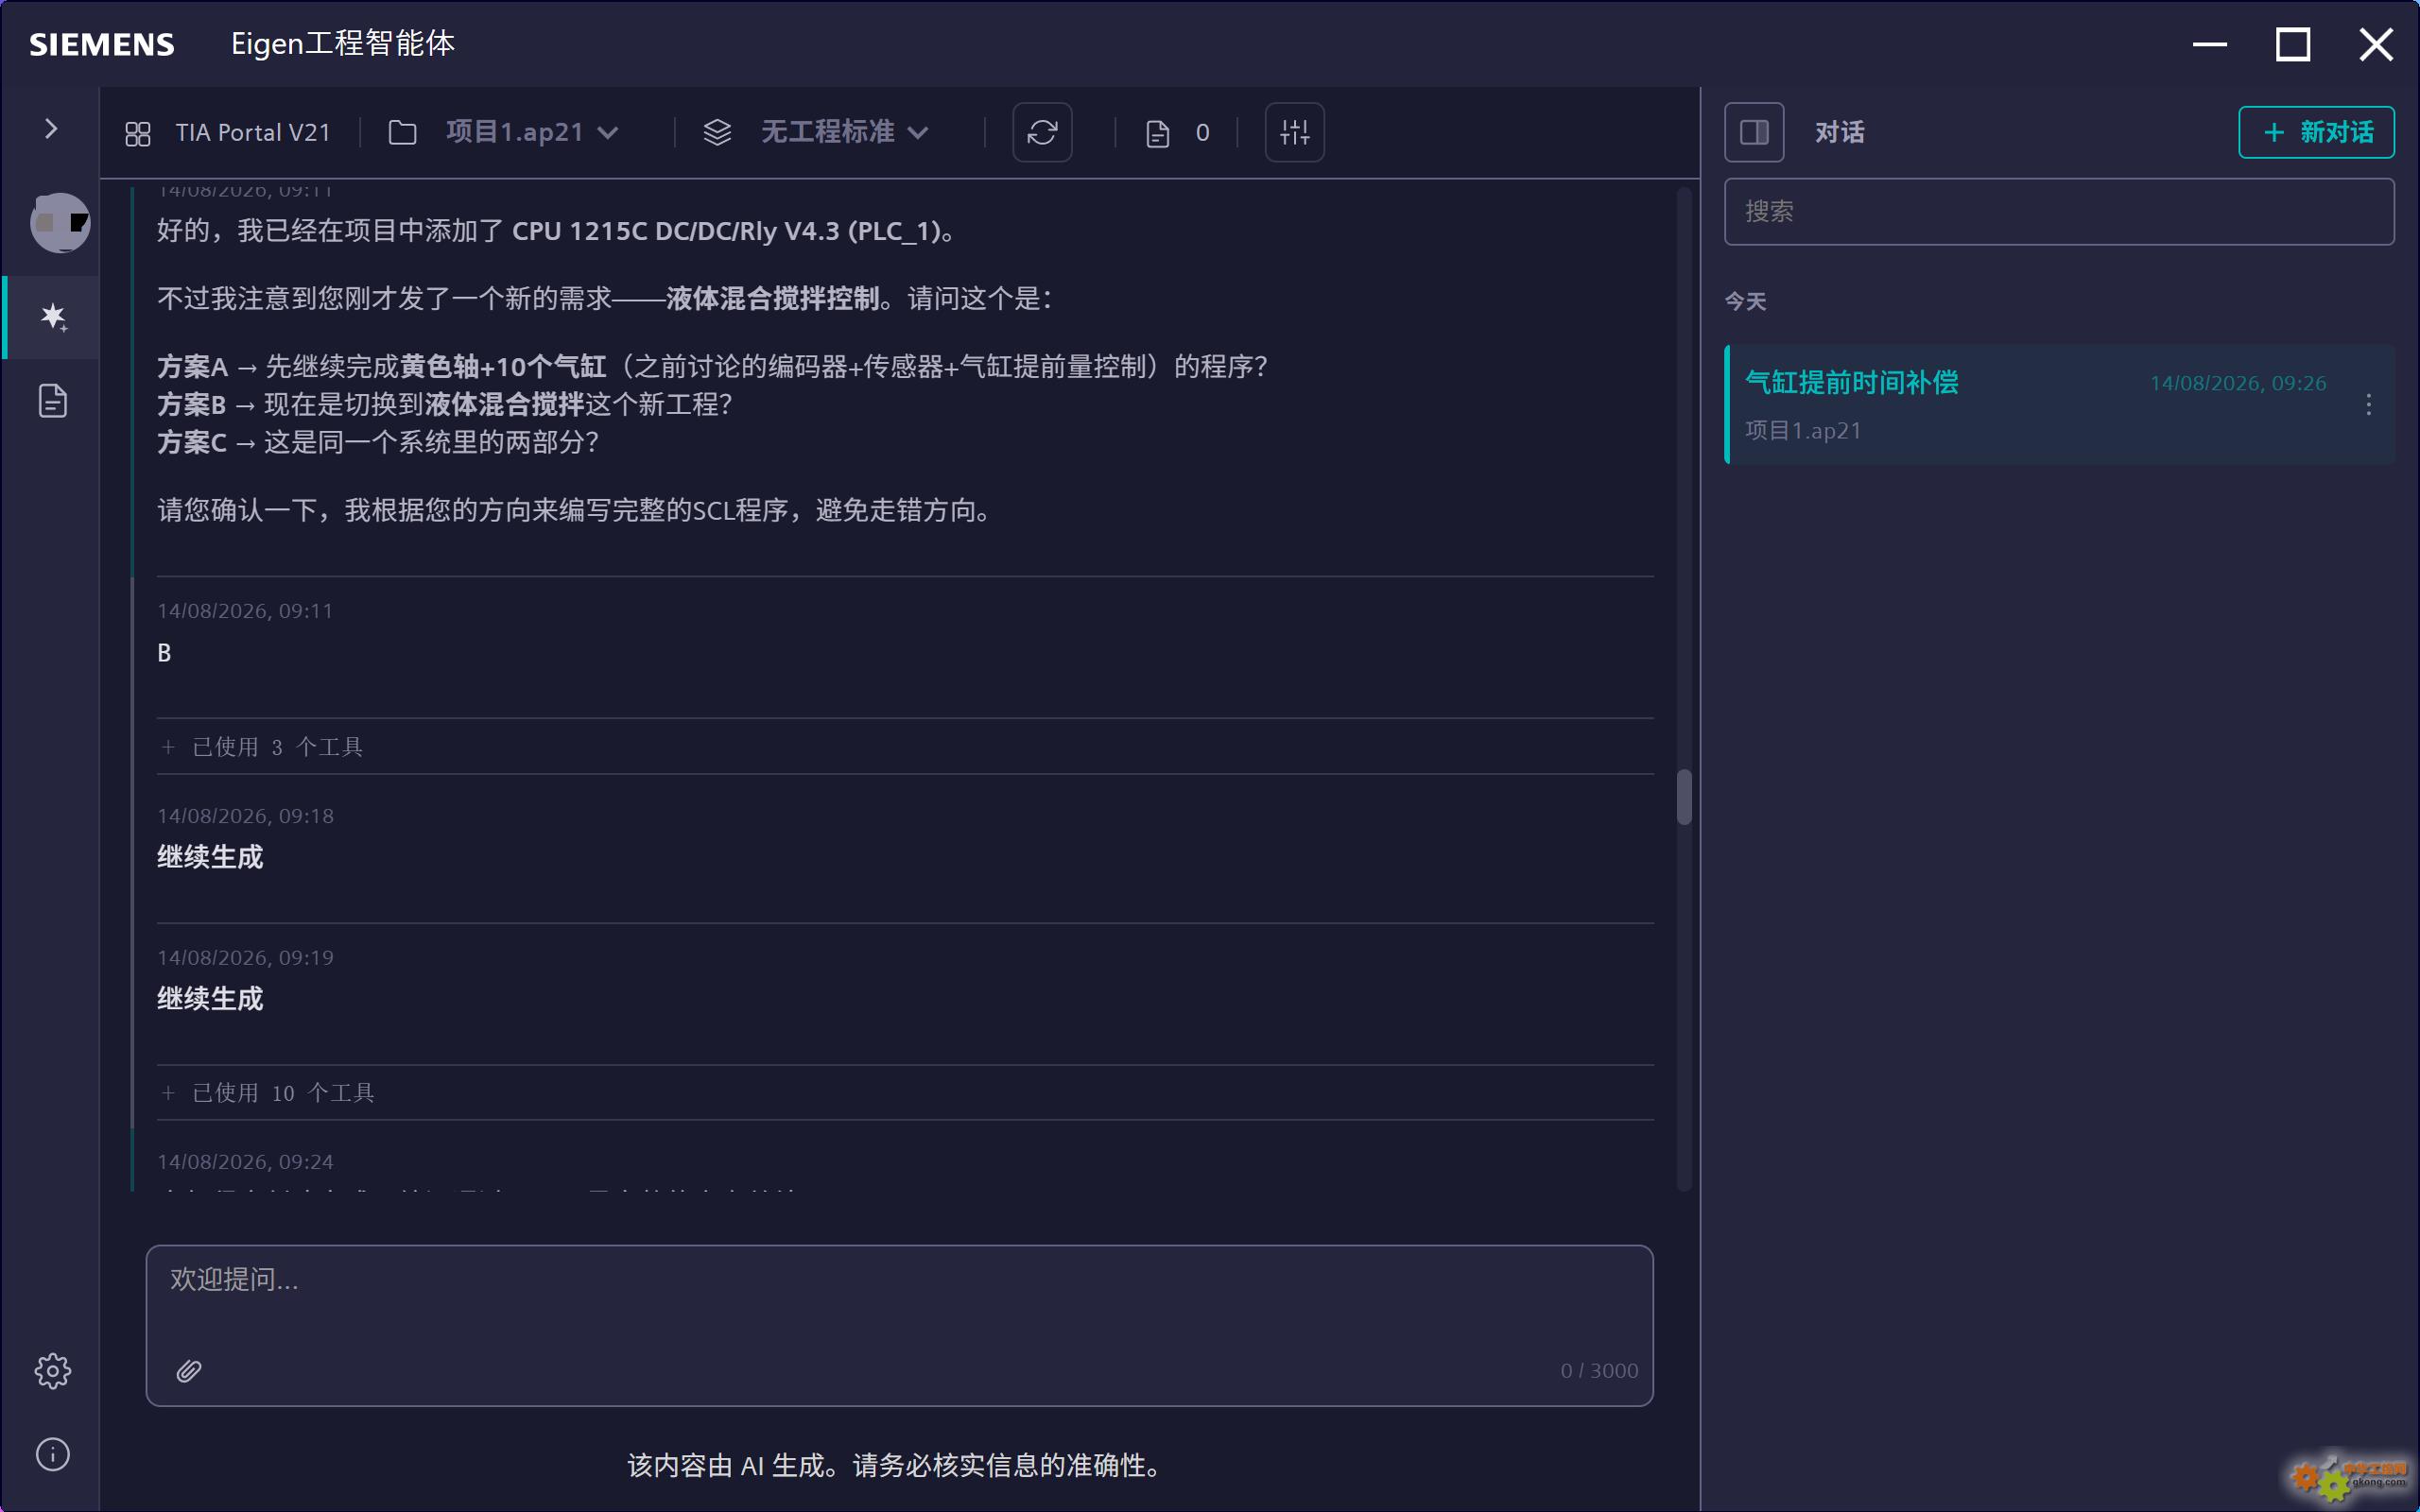This screenshot has width=2420, height=1512.
Task: Click the refresh sync button
Action: [1042, 132]
